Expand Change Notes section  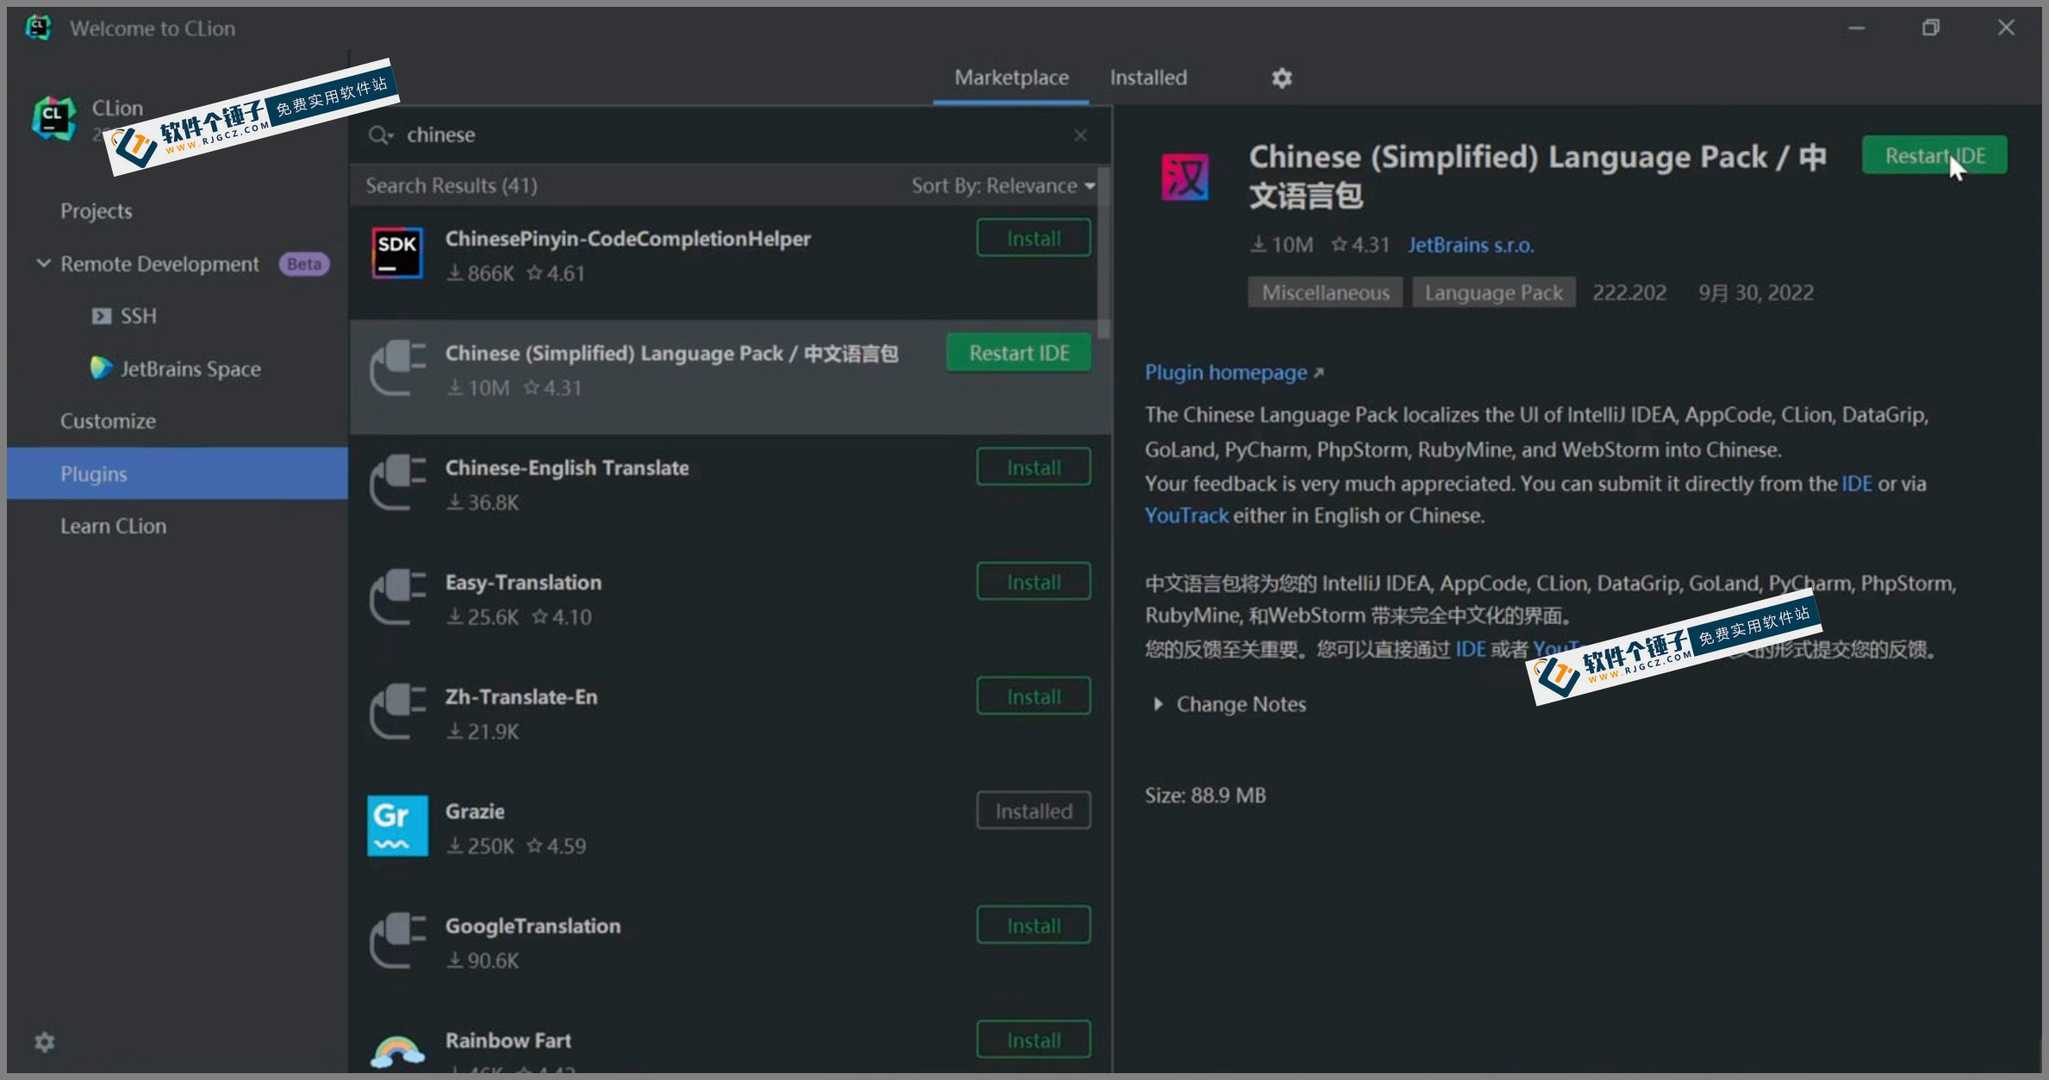[1158, 704]
